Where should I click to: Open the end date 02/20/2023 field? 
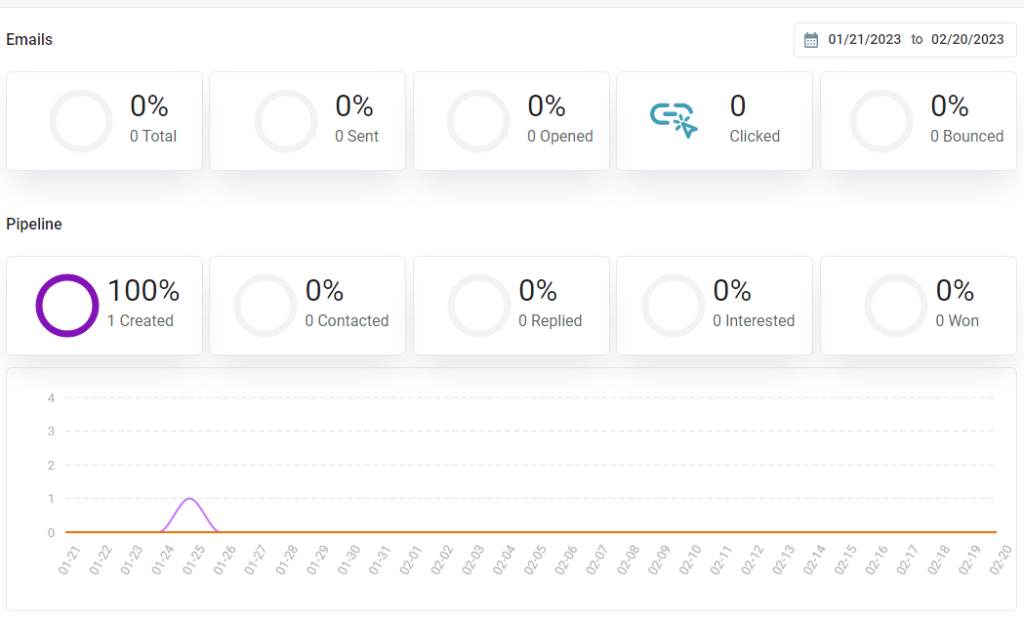[967, 39]
